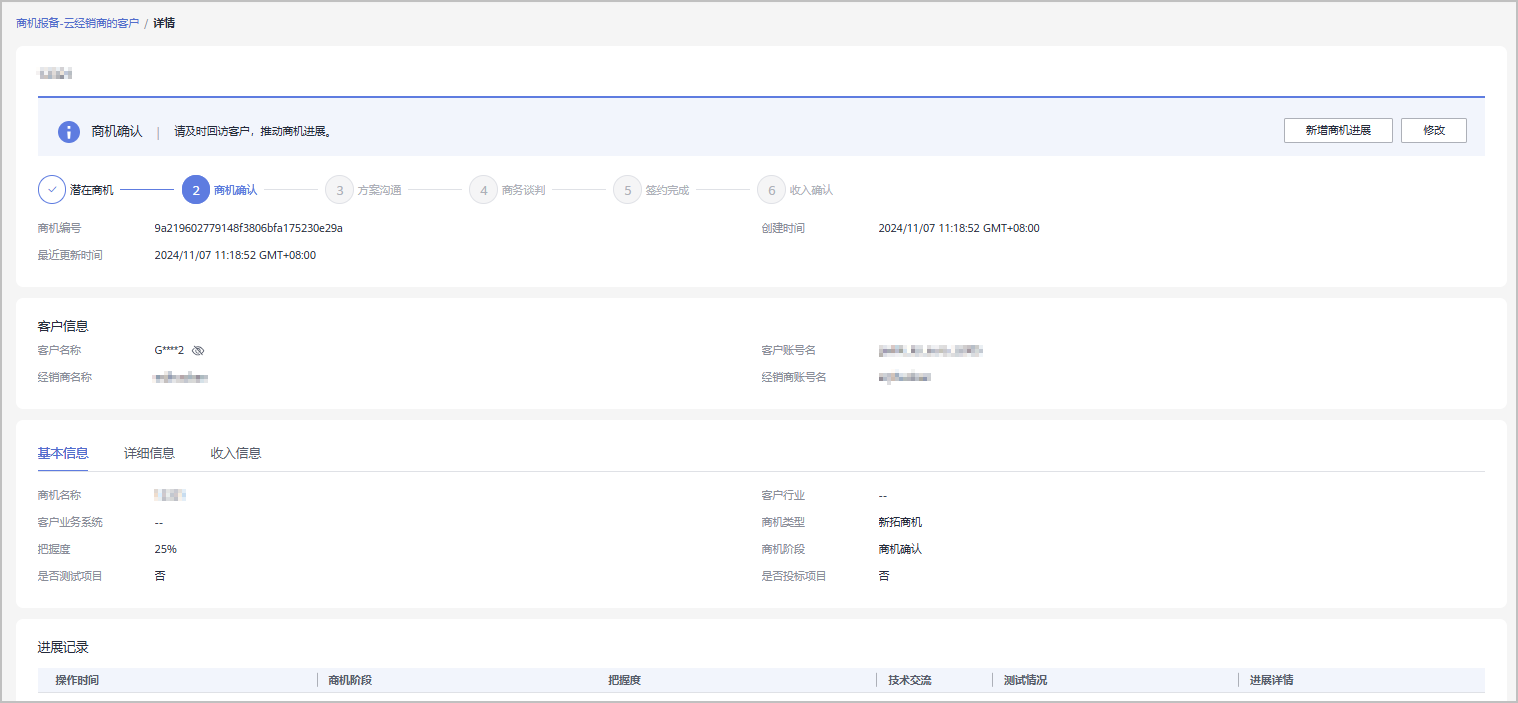Click the 把握度 column header

point(624,680)
